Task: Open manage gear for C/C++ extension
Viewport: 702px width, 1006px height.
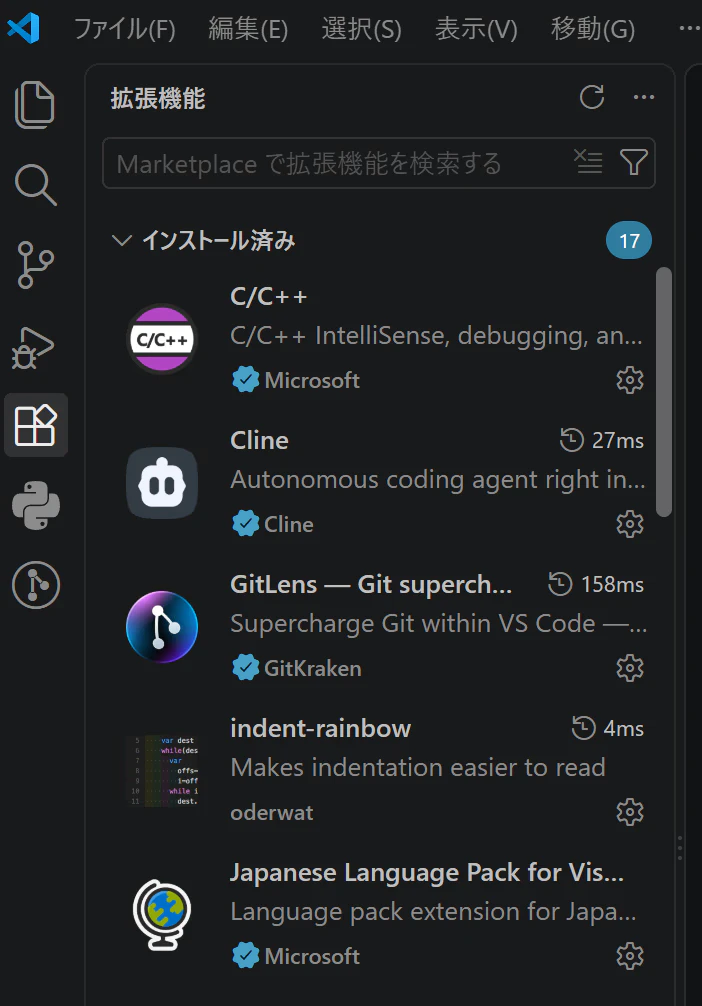Action: (x=629, y=380)
